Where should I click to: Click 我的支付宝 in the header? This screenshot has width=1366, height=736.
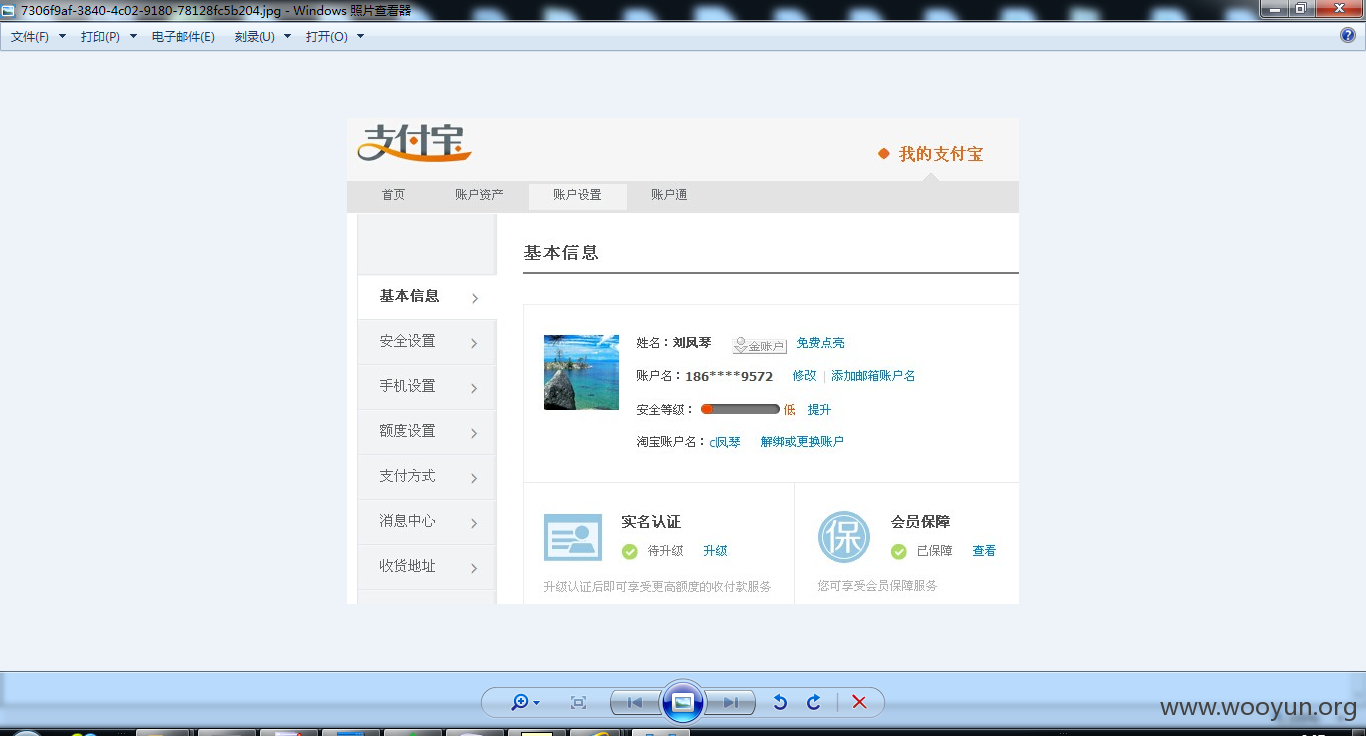[x=941, y=154]
